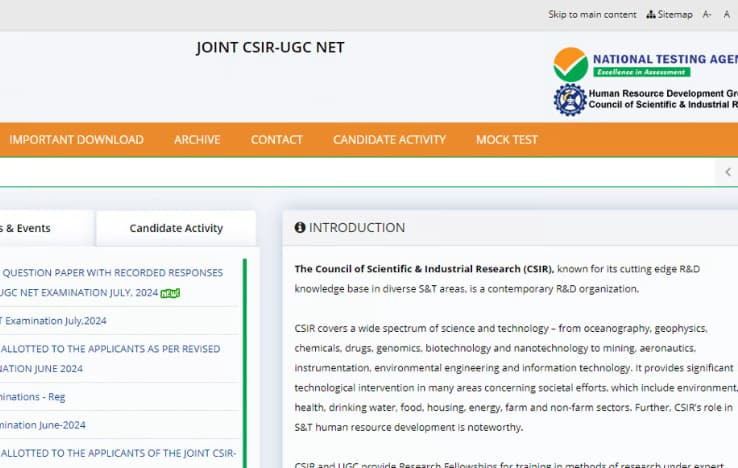Open the Mock Test menu item

point(506,140)
